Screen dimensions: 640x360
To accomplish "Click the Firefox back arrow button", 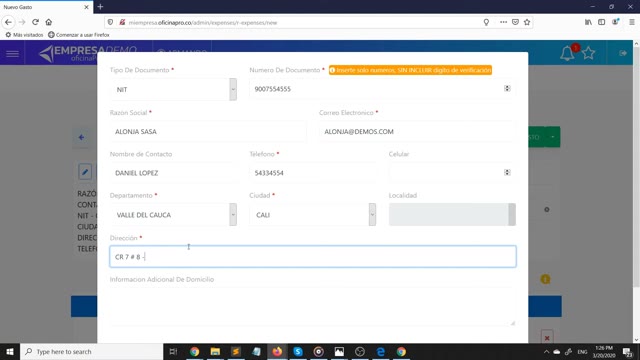I will coord(8,22).
